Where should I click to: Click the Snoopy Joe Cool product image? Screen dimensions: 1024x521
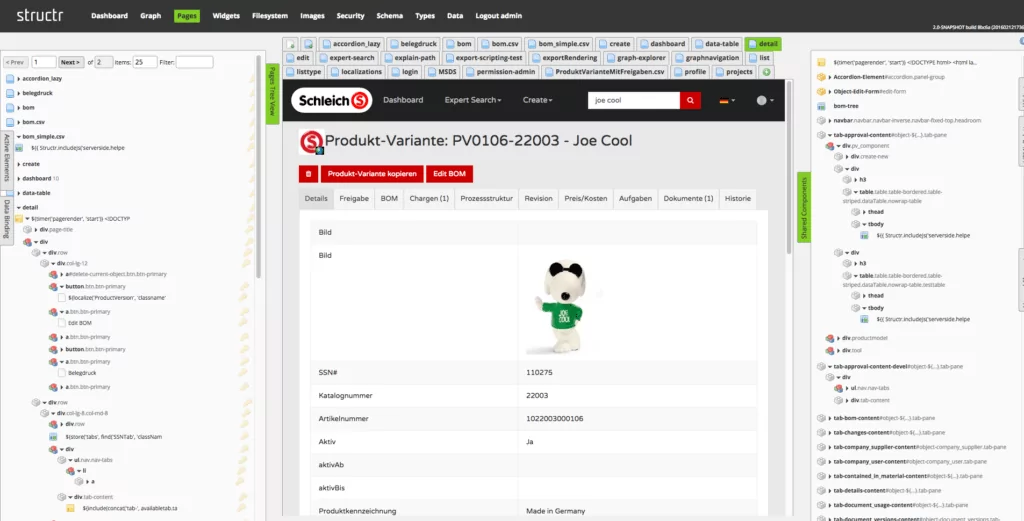tap(563, 307)
